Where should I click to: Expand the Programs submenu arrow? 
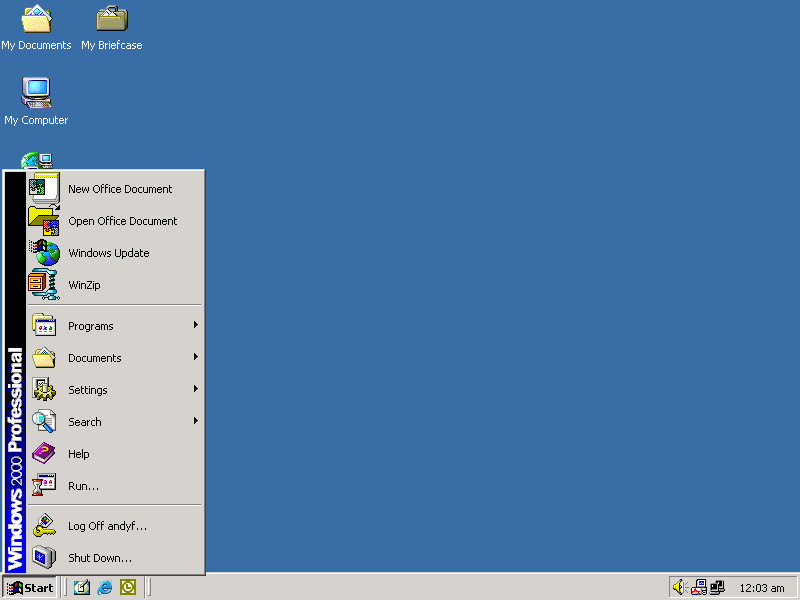[195, 325]
